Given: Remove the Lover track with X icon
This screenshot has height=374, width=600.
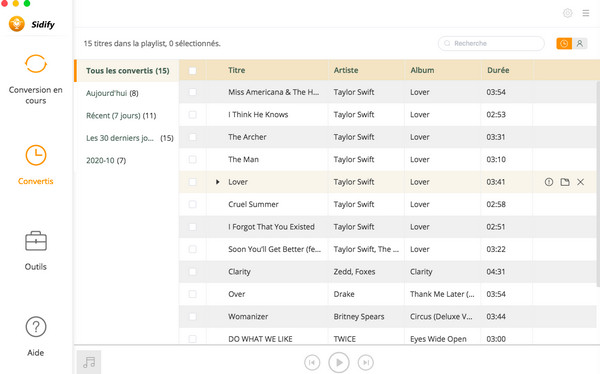Looking at the screenshot, I should pyautogui.click(x=580, y=182).
